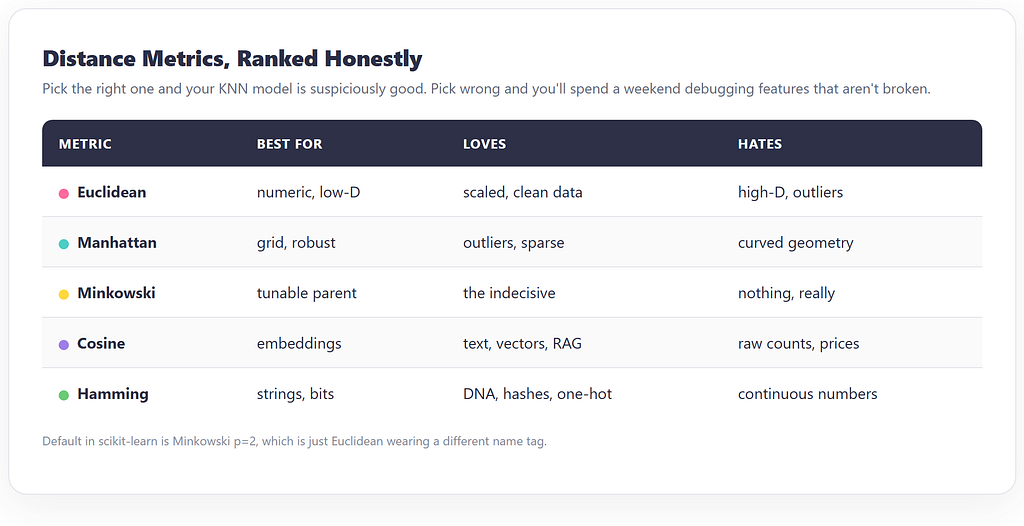Select the Euclidean metric name
The height and width of the screenshot is (526, 1024).
pos(112,192)
